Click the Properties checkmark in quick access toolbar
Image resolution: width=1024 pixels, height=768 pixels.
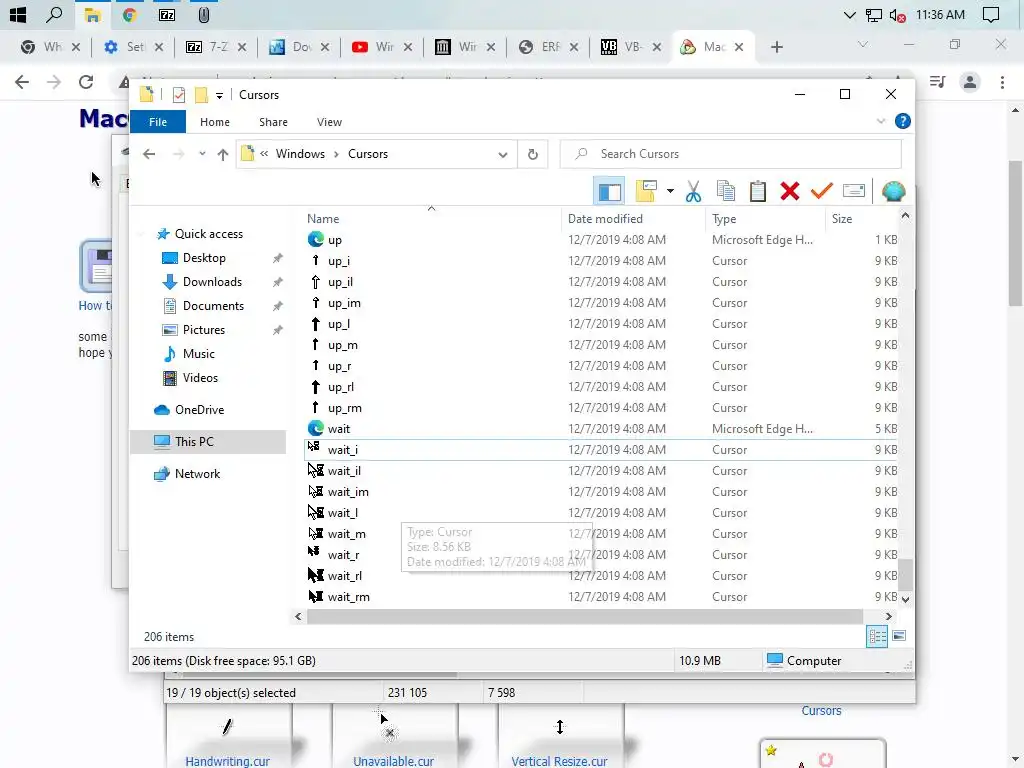coord(178,95)
